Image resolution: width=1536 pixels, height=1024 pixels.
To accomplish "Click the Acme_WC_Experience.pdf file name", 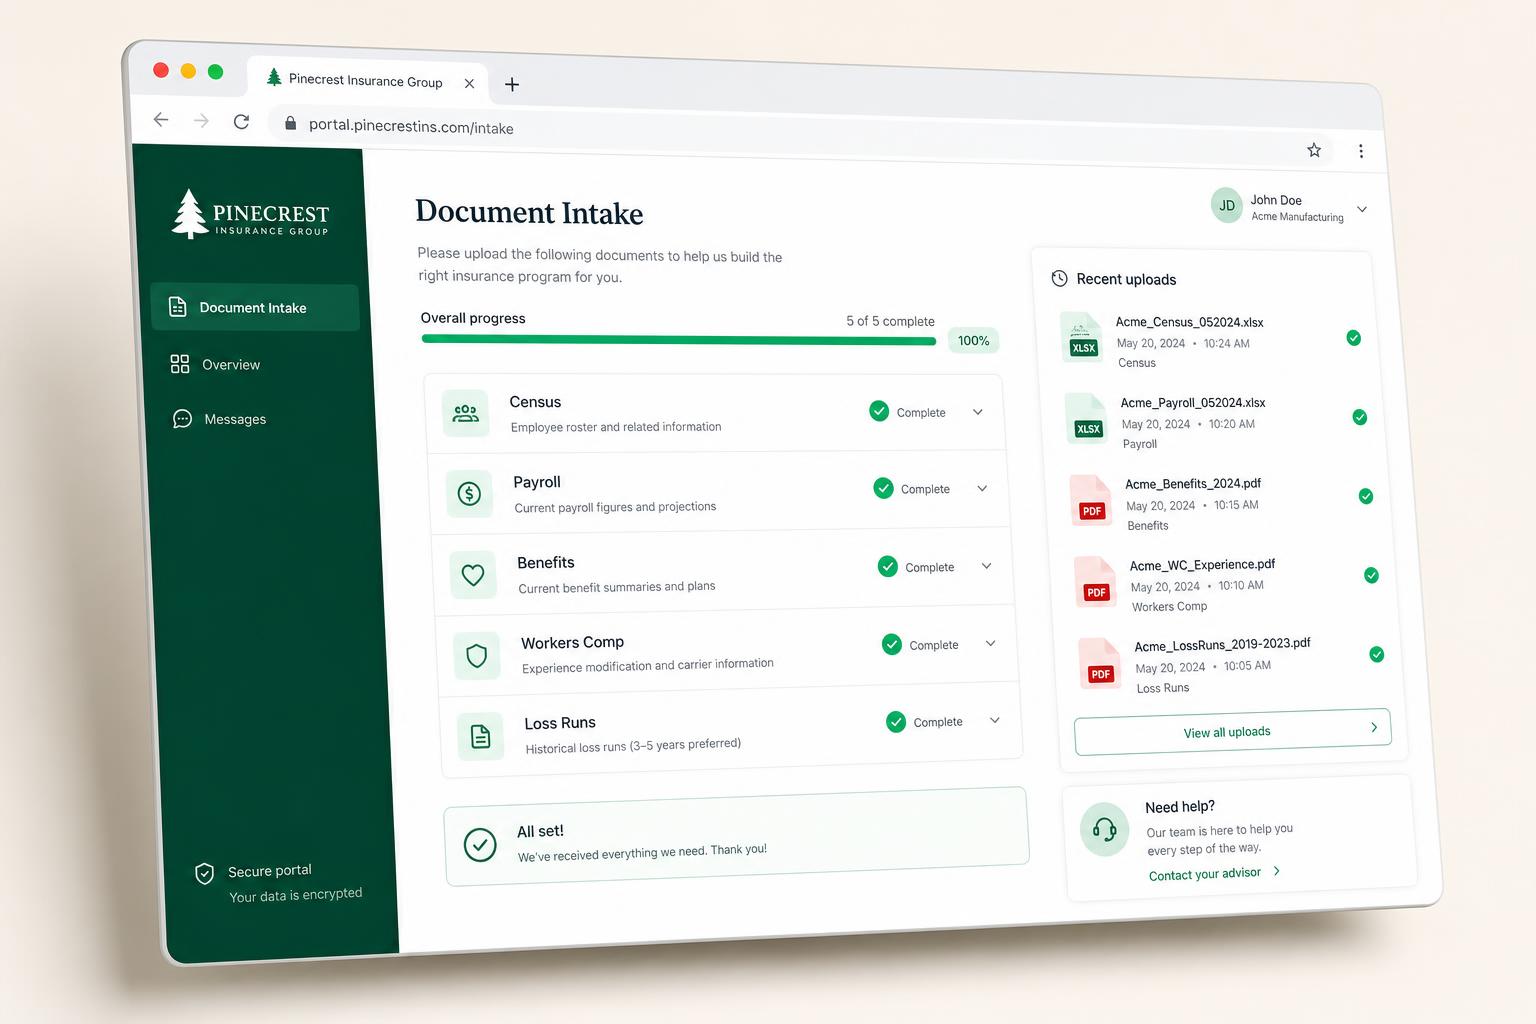I will 1202,565.
